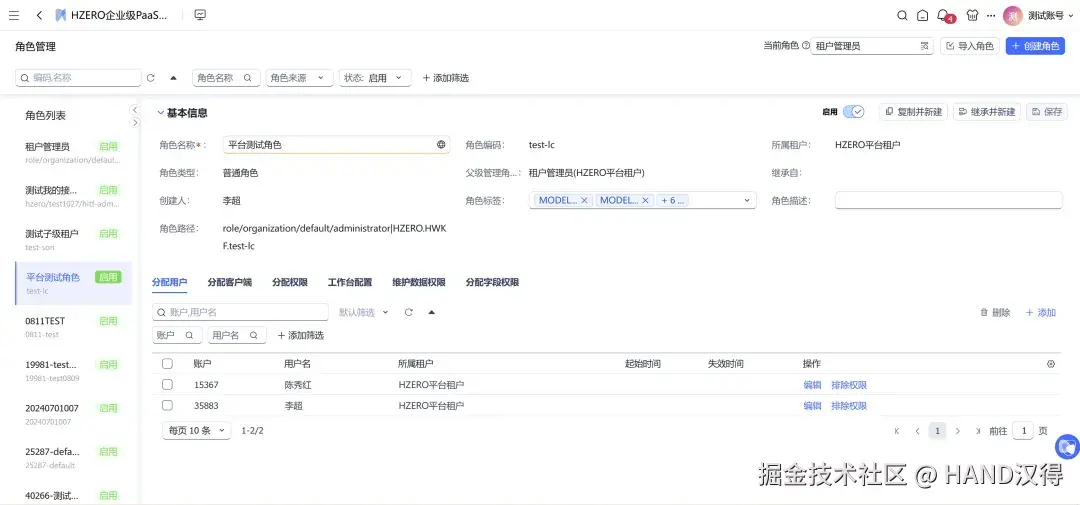The height and width of the screenshot is (505, 1080).
Task: Toggle the 启用 enable switch
Action: point(853,112)
